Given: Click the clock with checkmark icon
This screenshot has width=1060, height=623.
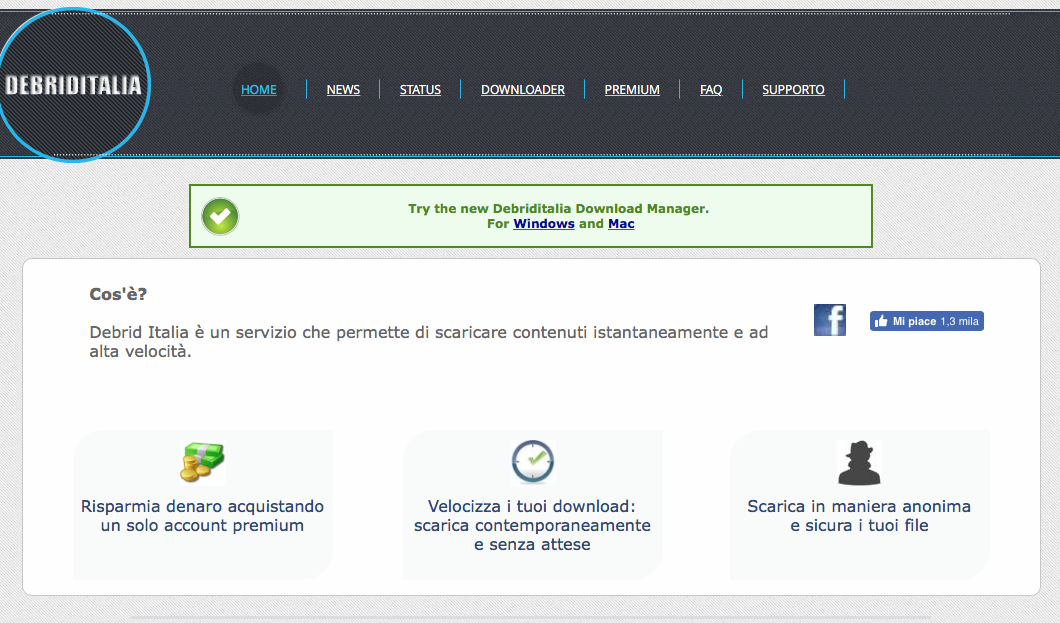Looking at the screenshot, I should [x=533, y=462].
